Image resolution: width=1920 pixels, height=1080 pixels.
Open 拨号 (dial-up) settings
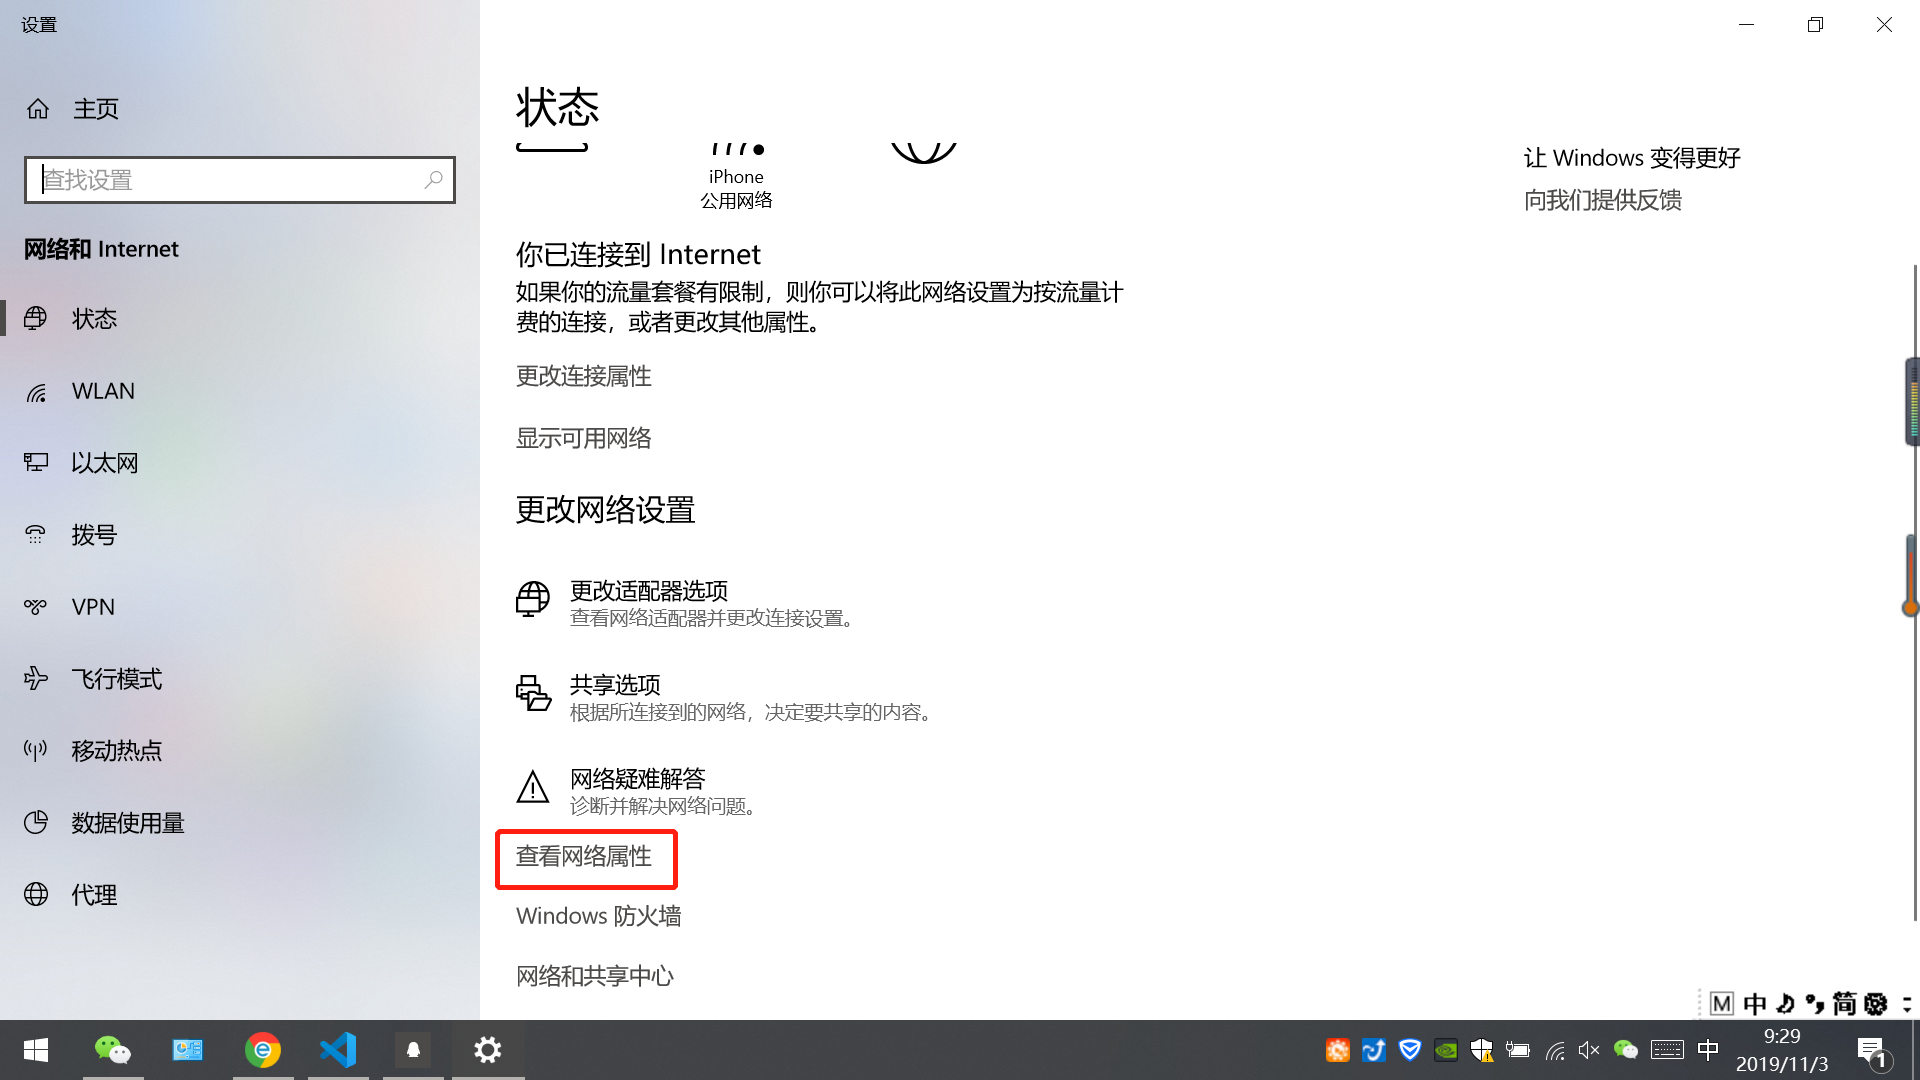point(94,534)
